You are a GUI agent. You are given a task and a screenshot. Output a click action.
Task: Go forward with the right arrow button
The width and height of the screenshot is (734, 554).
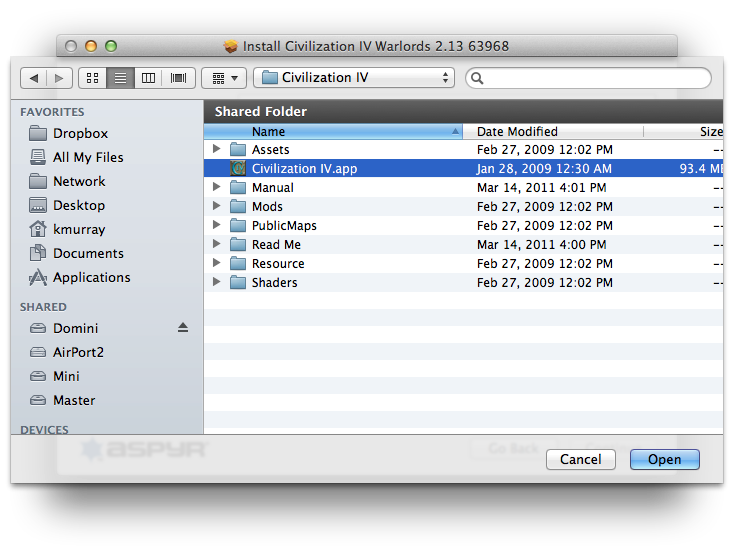pos(59,78)
